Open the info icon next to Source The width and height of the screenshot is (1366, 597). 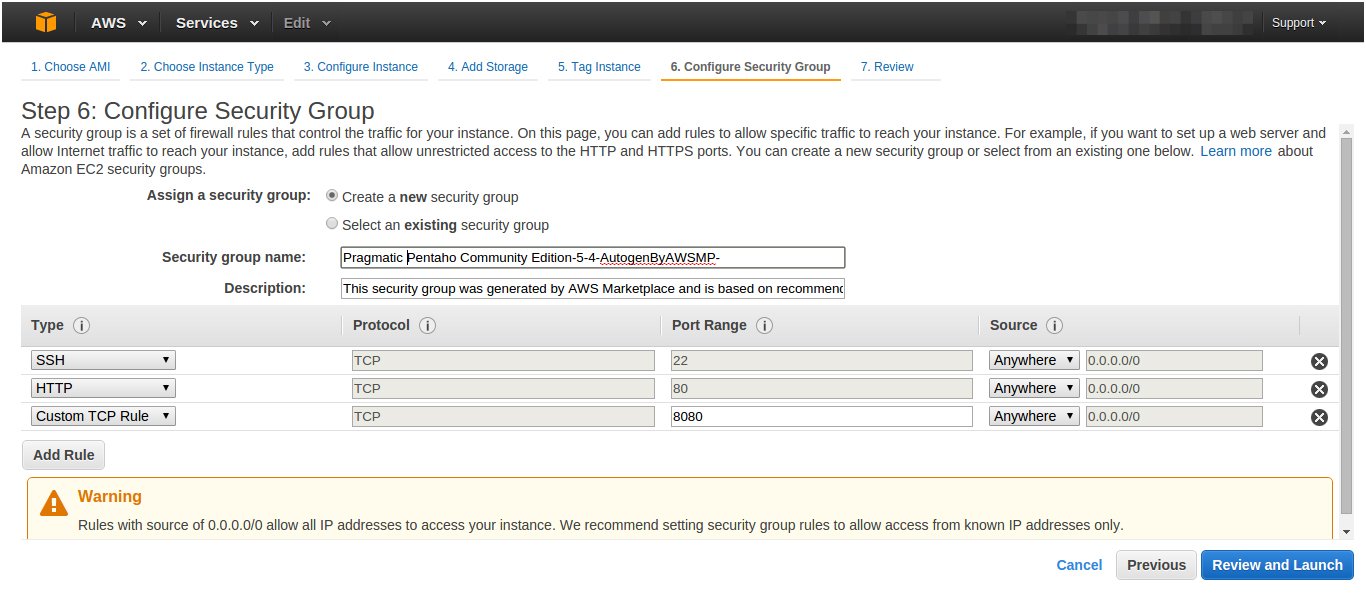1054,326
